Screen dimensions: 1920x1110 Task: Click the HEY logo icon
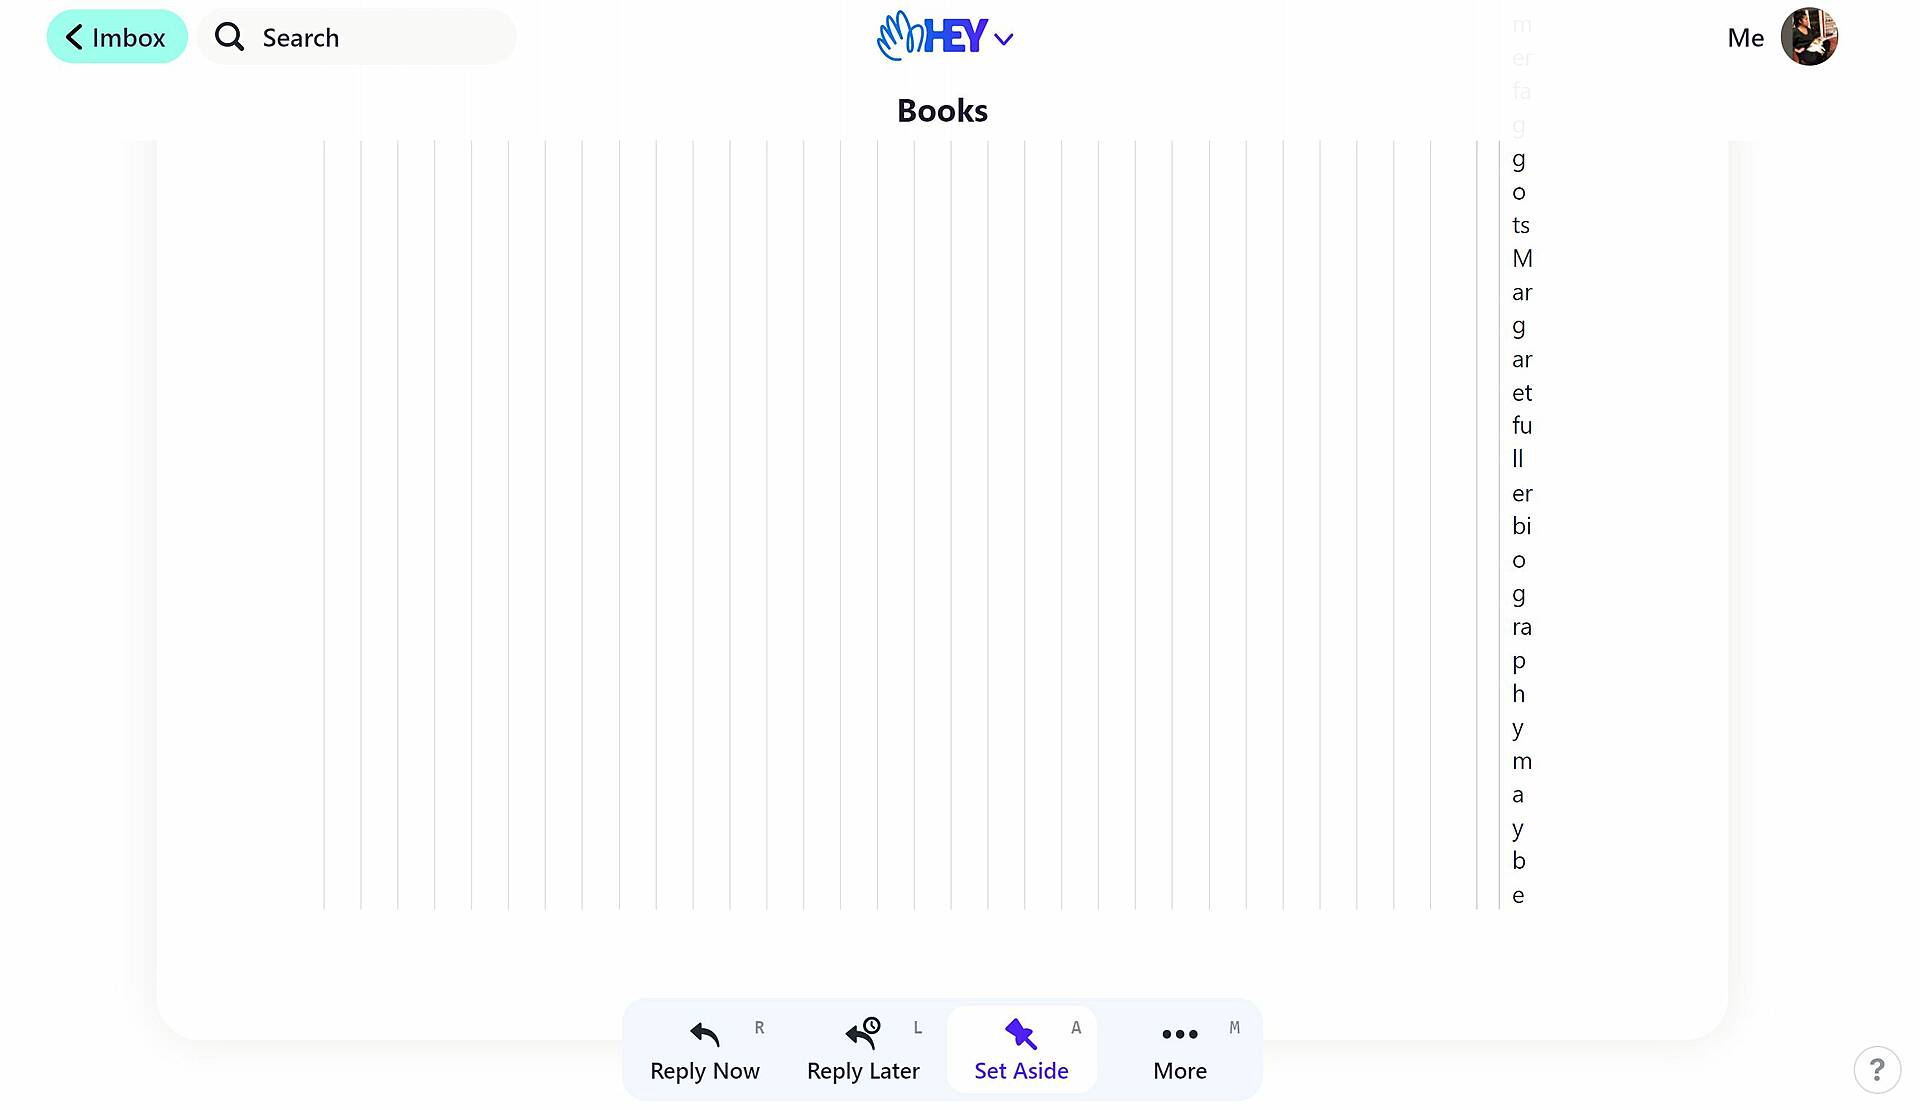point(932,36)
